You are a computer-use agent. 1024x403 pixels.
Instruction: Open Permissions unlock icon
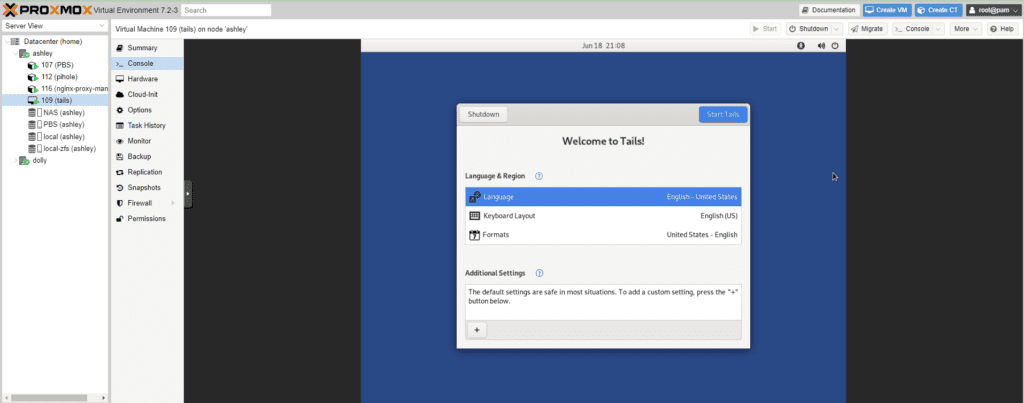click(x=120, y=219)
